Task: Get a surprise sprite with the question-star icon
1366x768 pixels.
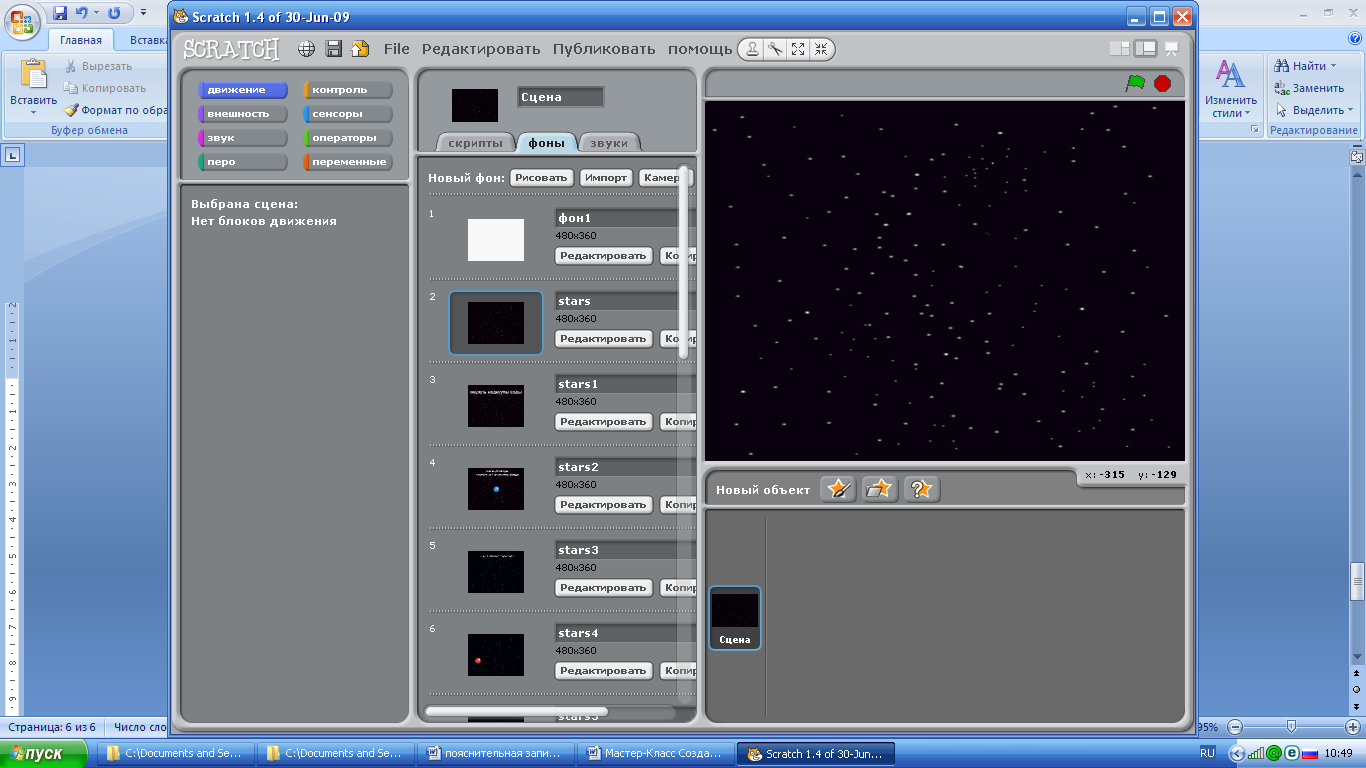Action: click(922, 489)
